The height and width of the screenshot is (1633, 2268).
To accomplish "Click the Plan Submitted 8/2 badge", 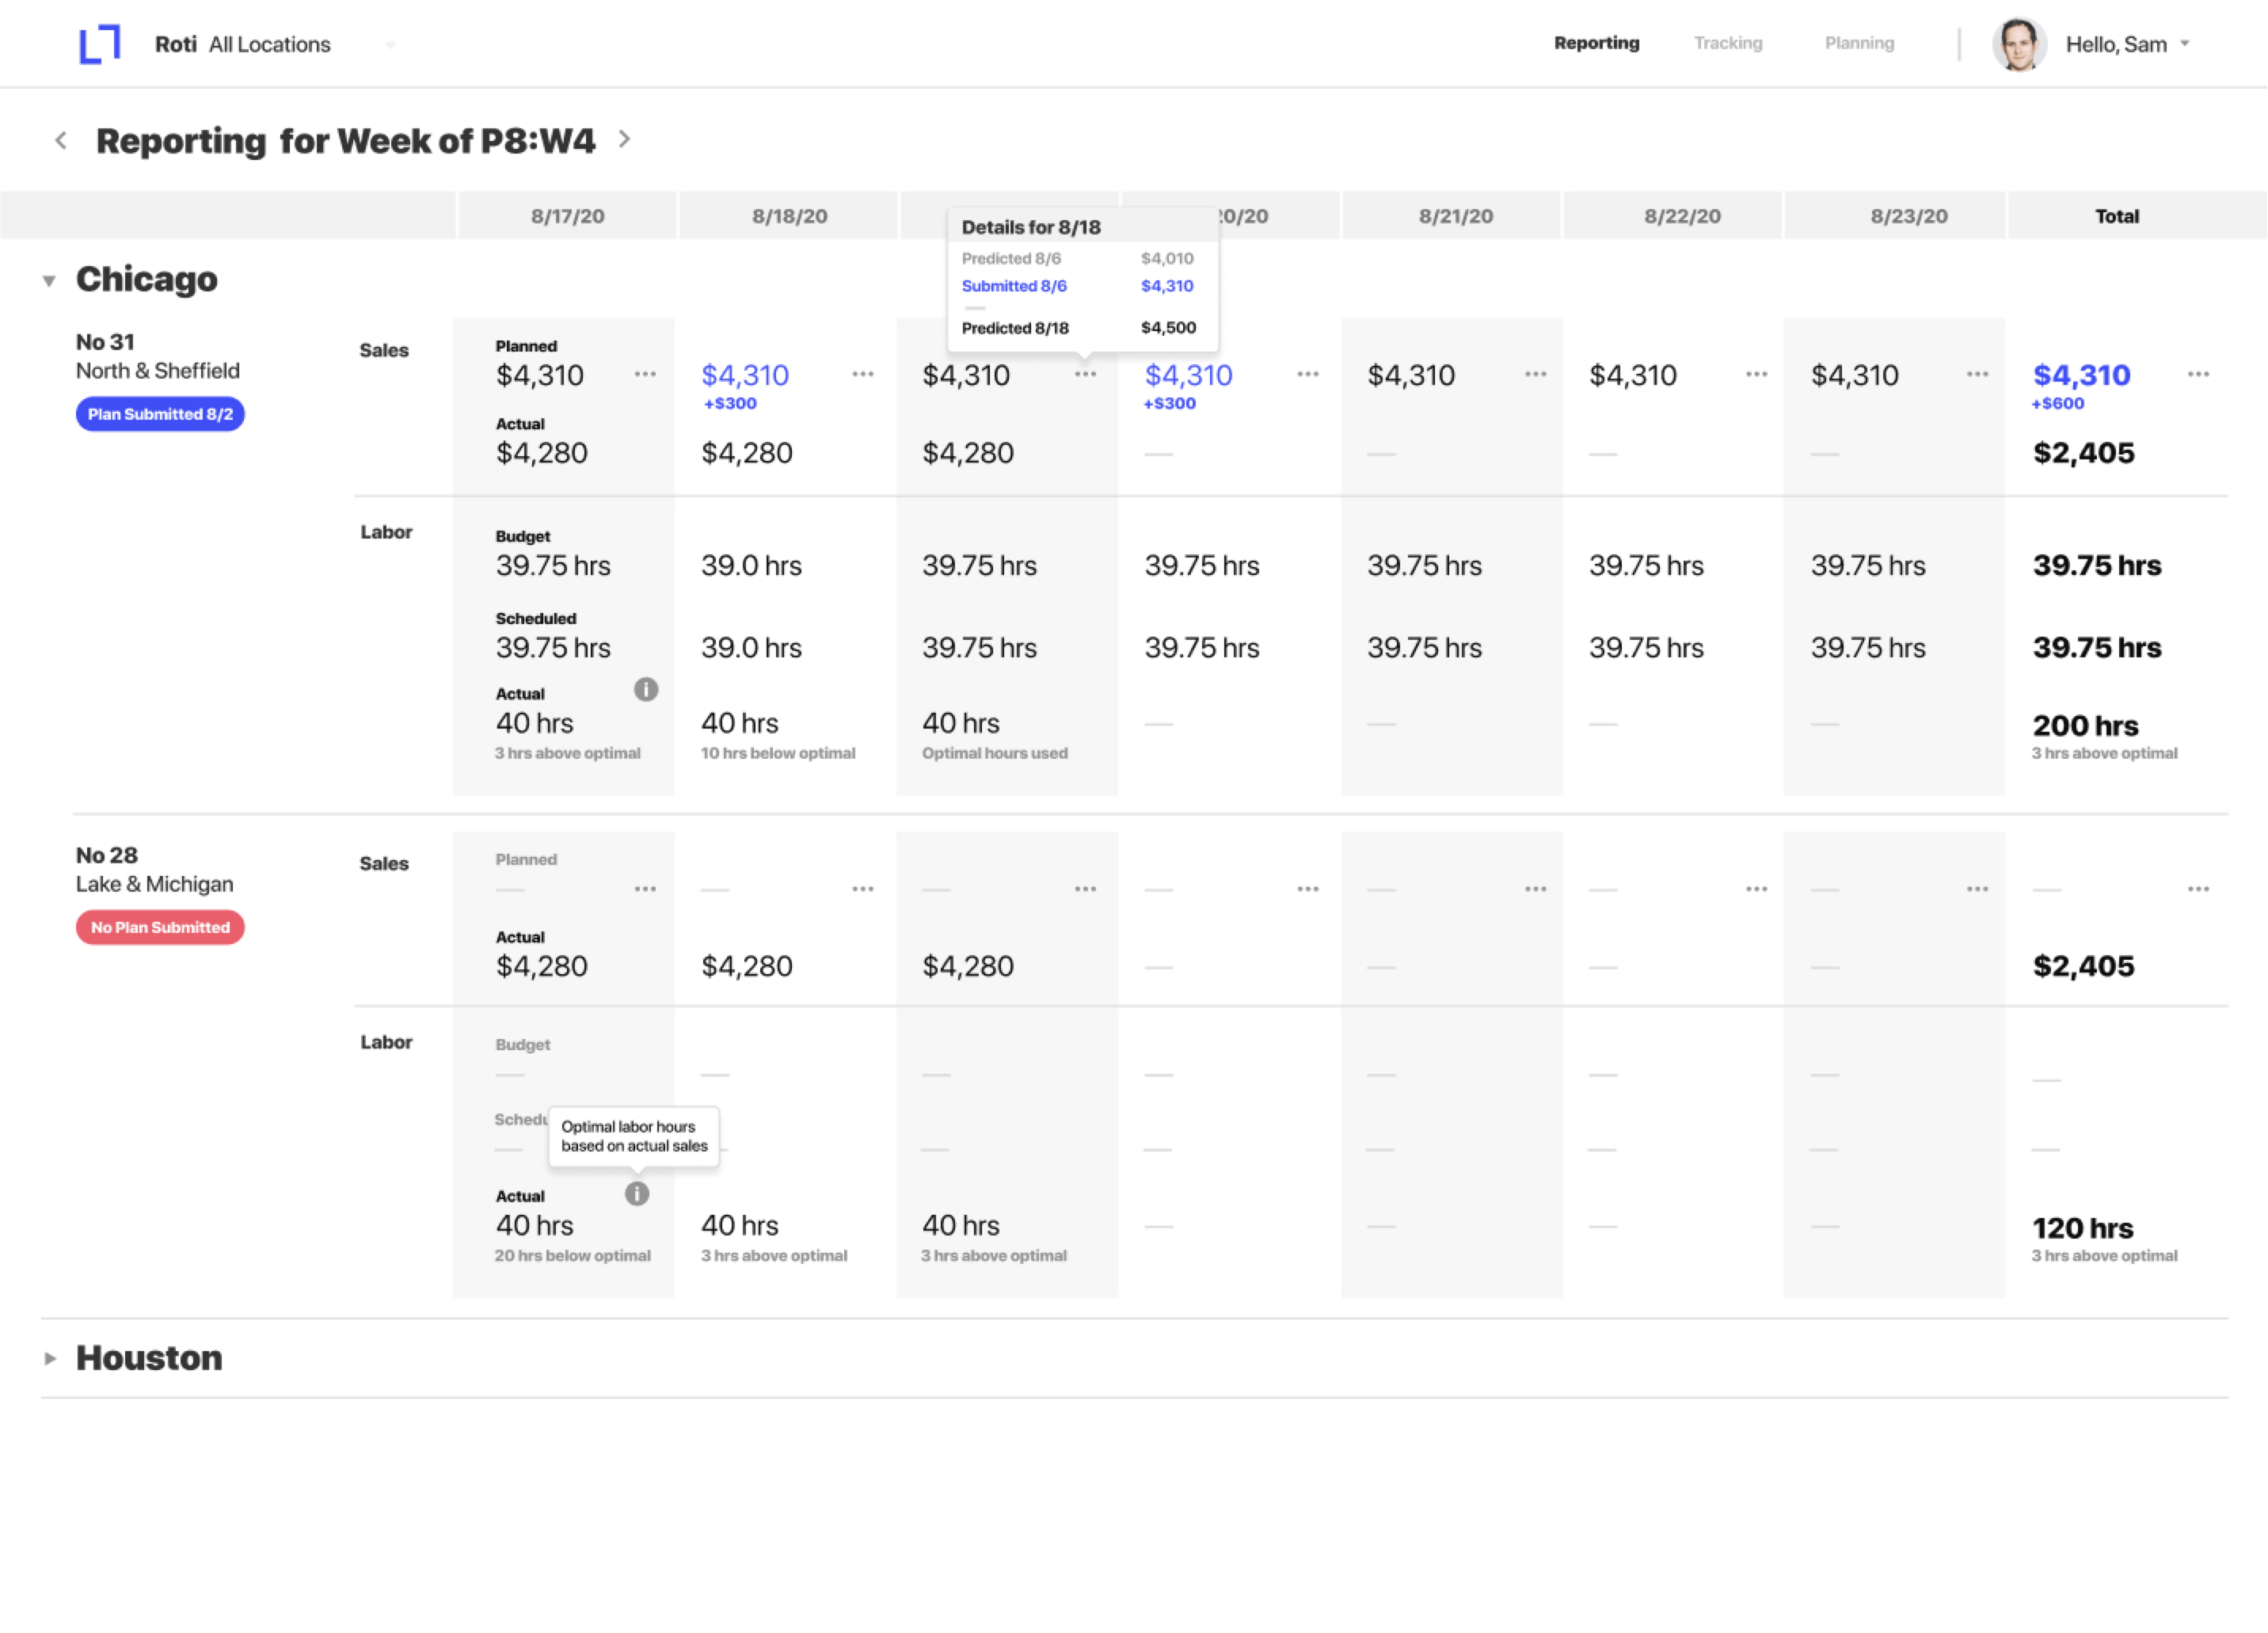I will point(160,414).
